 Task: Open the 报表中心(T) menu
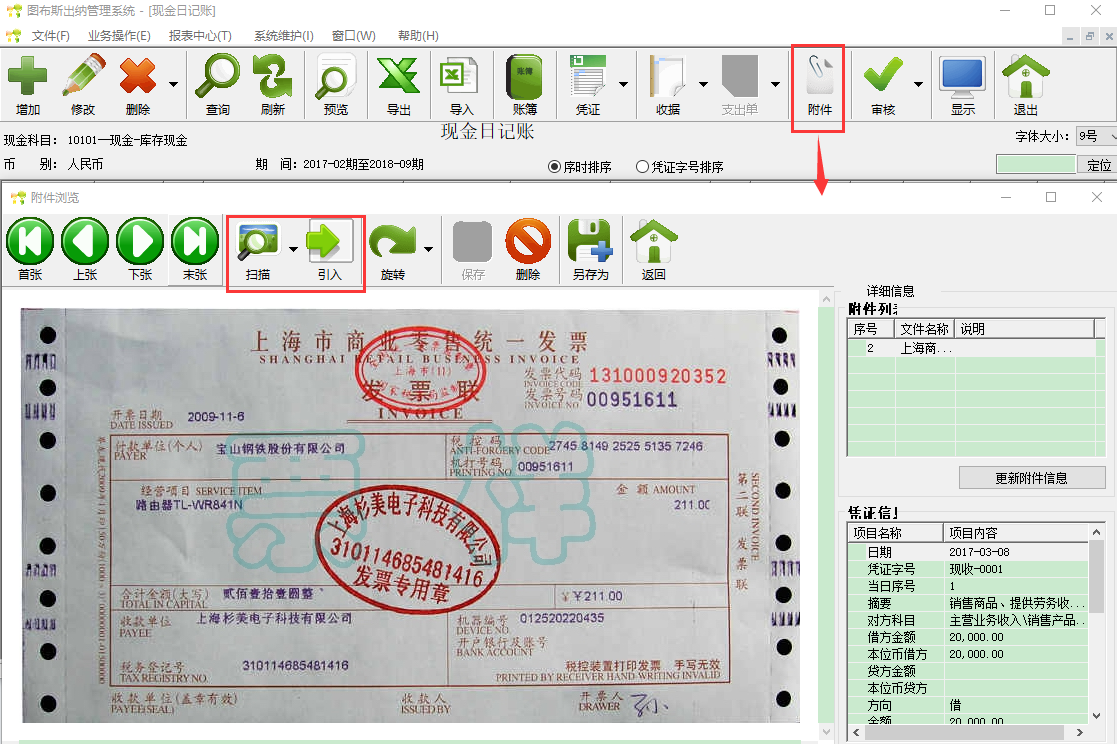[x=200, y=36]
